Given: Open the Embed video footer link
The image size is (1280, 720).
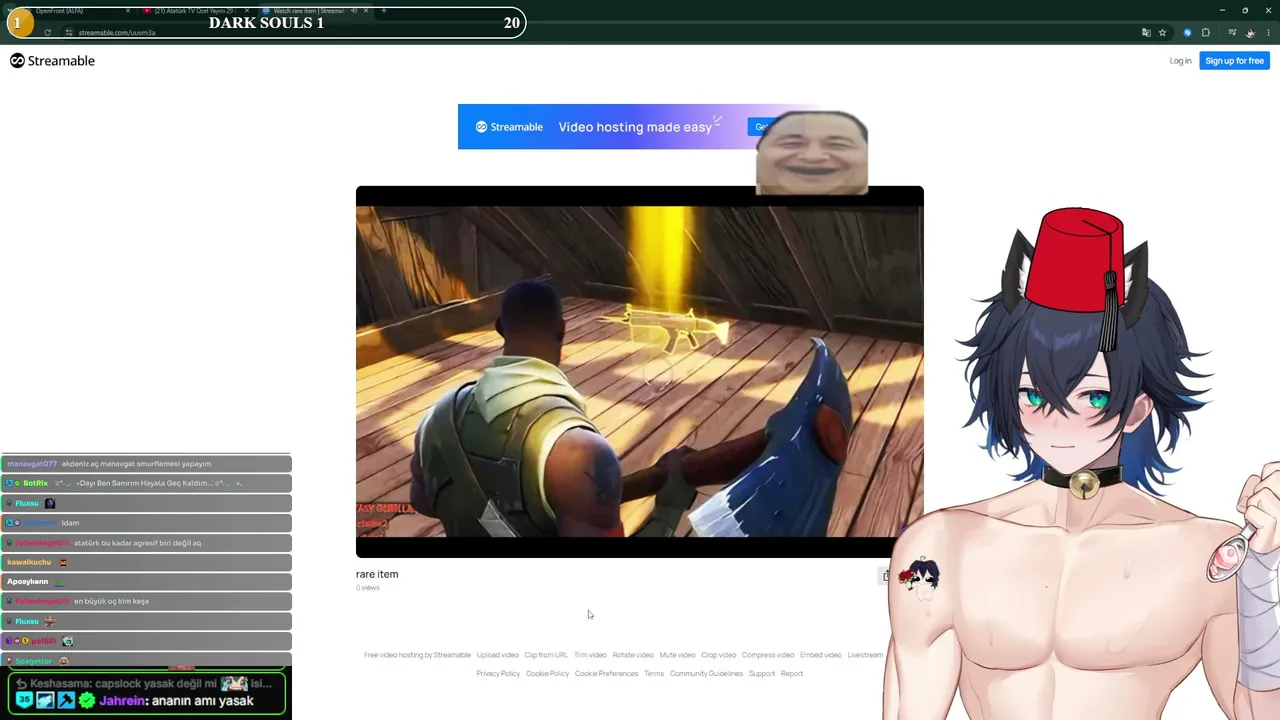Looking at the screenshot, I should click(x=820, y=655).
